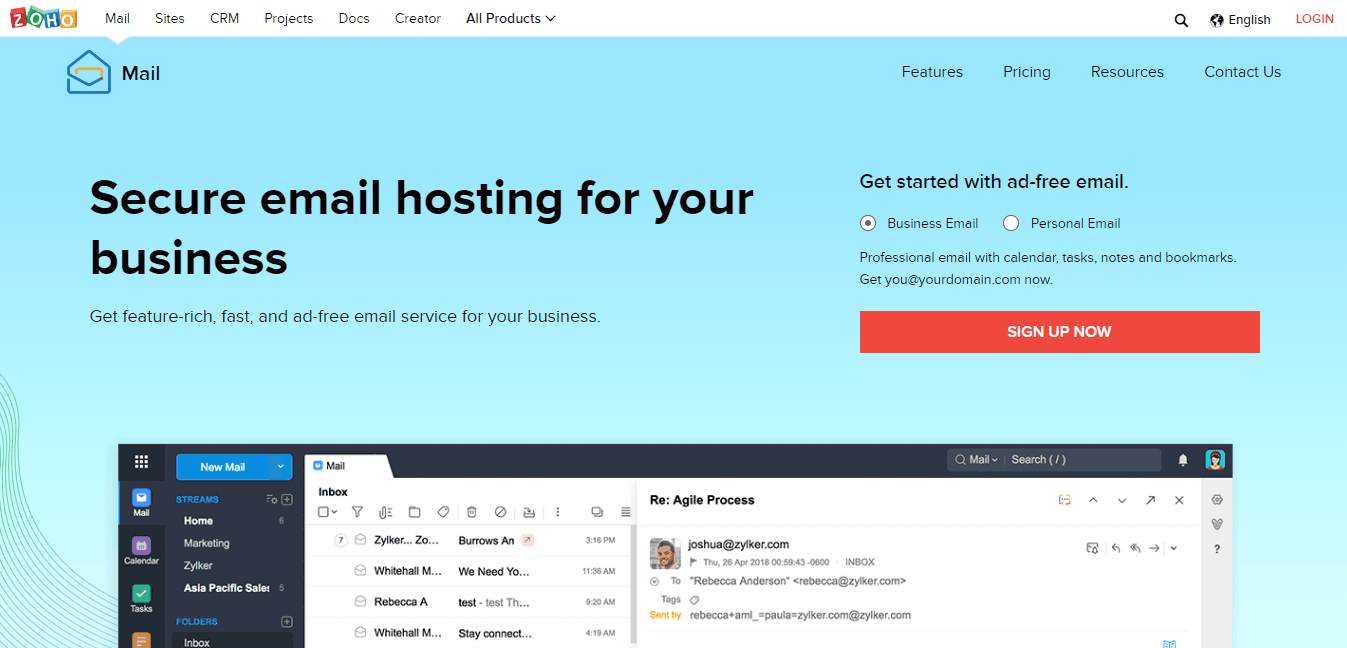Click the forward arrow icon
Viewport: 1347px width, 648px height.
[1154, 548]
